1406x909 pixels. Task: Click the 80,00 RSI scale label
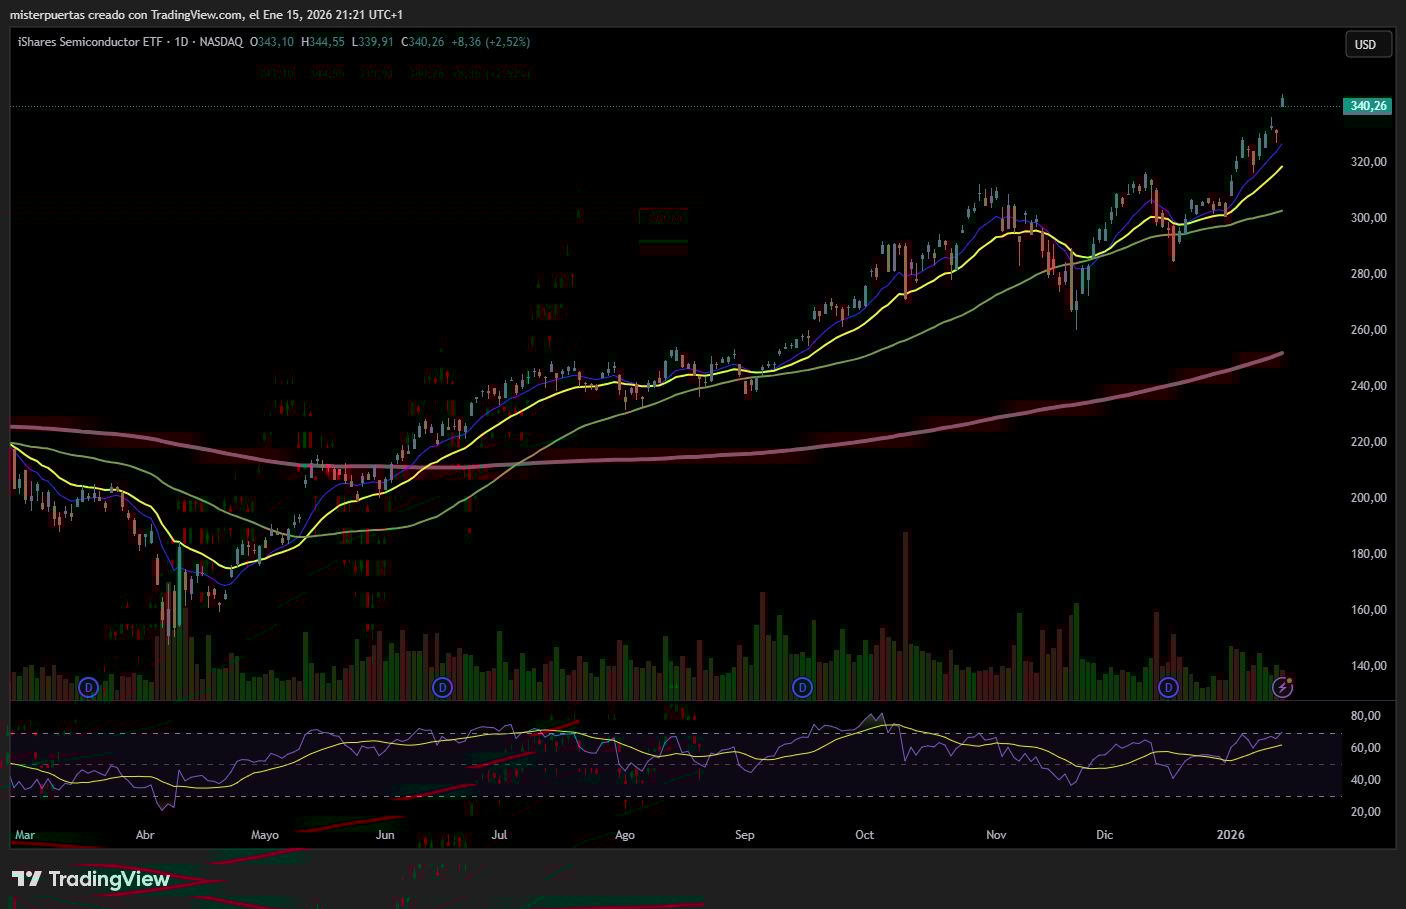[x=1365, y=716]
